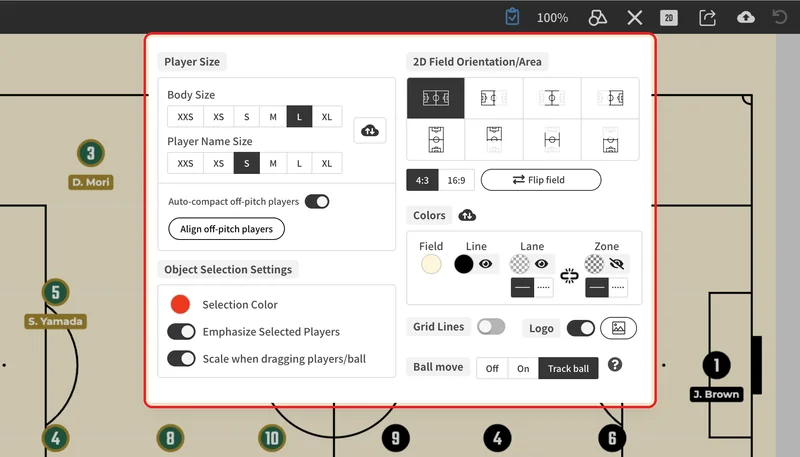Select solid line style for Lane
Screen dimensions: 800x457
tap(522, 288)
